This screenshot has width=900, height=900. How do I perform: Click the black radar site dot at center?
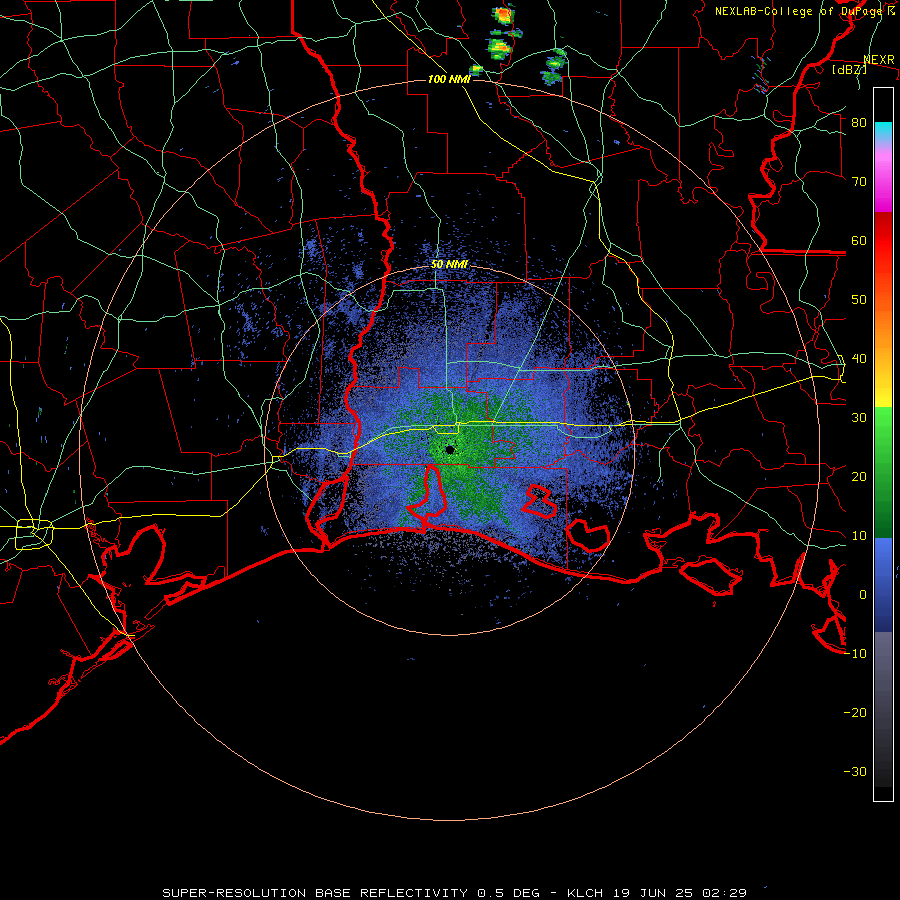(450, 450)
